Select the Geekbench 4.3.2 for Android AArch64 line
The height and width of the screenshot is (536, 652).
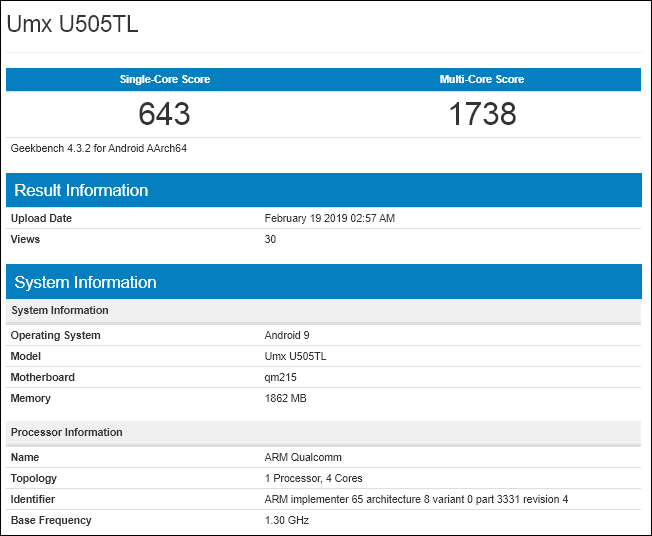(99, 148)
